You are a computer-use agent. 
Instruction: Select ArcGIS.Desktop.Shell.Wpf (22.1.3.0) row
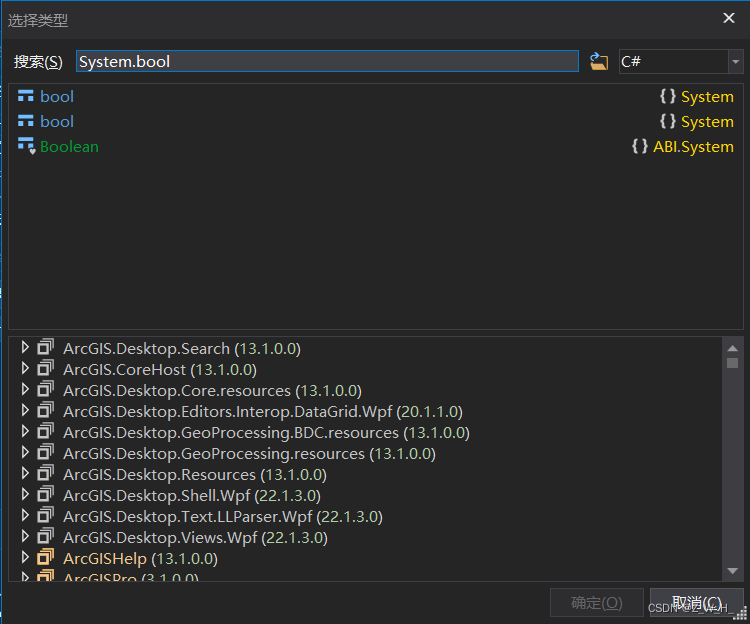click(192, 496)
